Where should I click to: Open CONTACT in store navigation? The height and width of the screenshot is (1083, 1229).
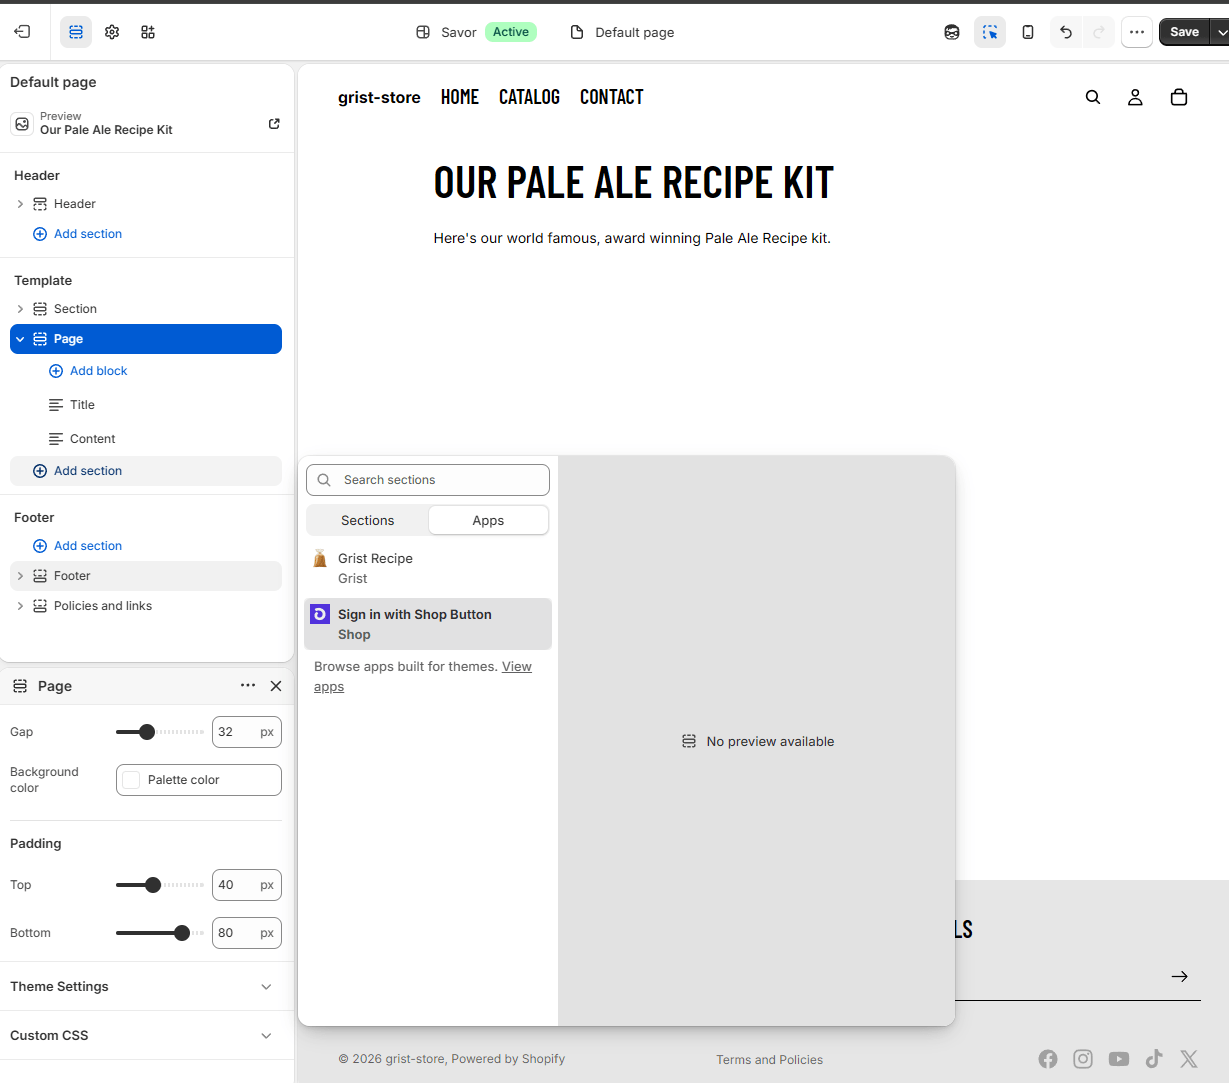pos(612,97)
